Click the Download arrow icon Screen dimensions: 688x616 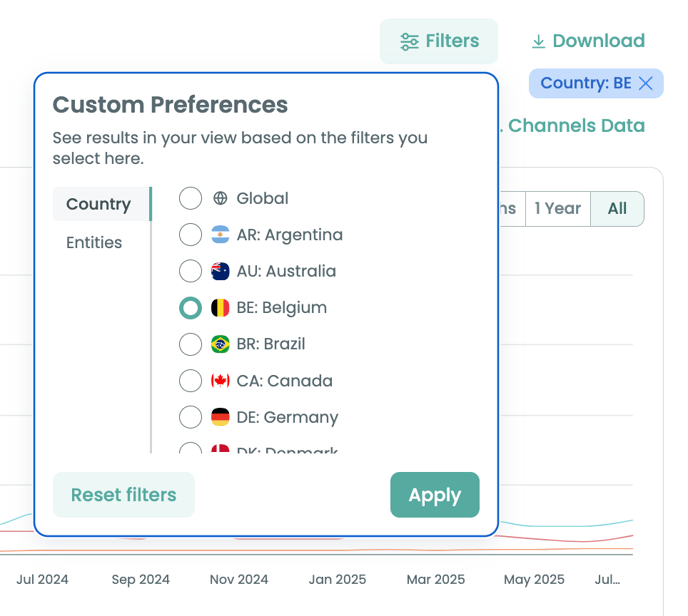point(538,41)
